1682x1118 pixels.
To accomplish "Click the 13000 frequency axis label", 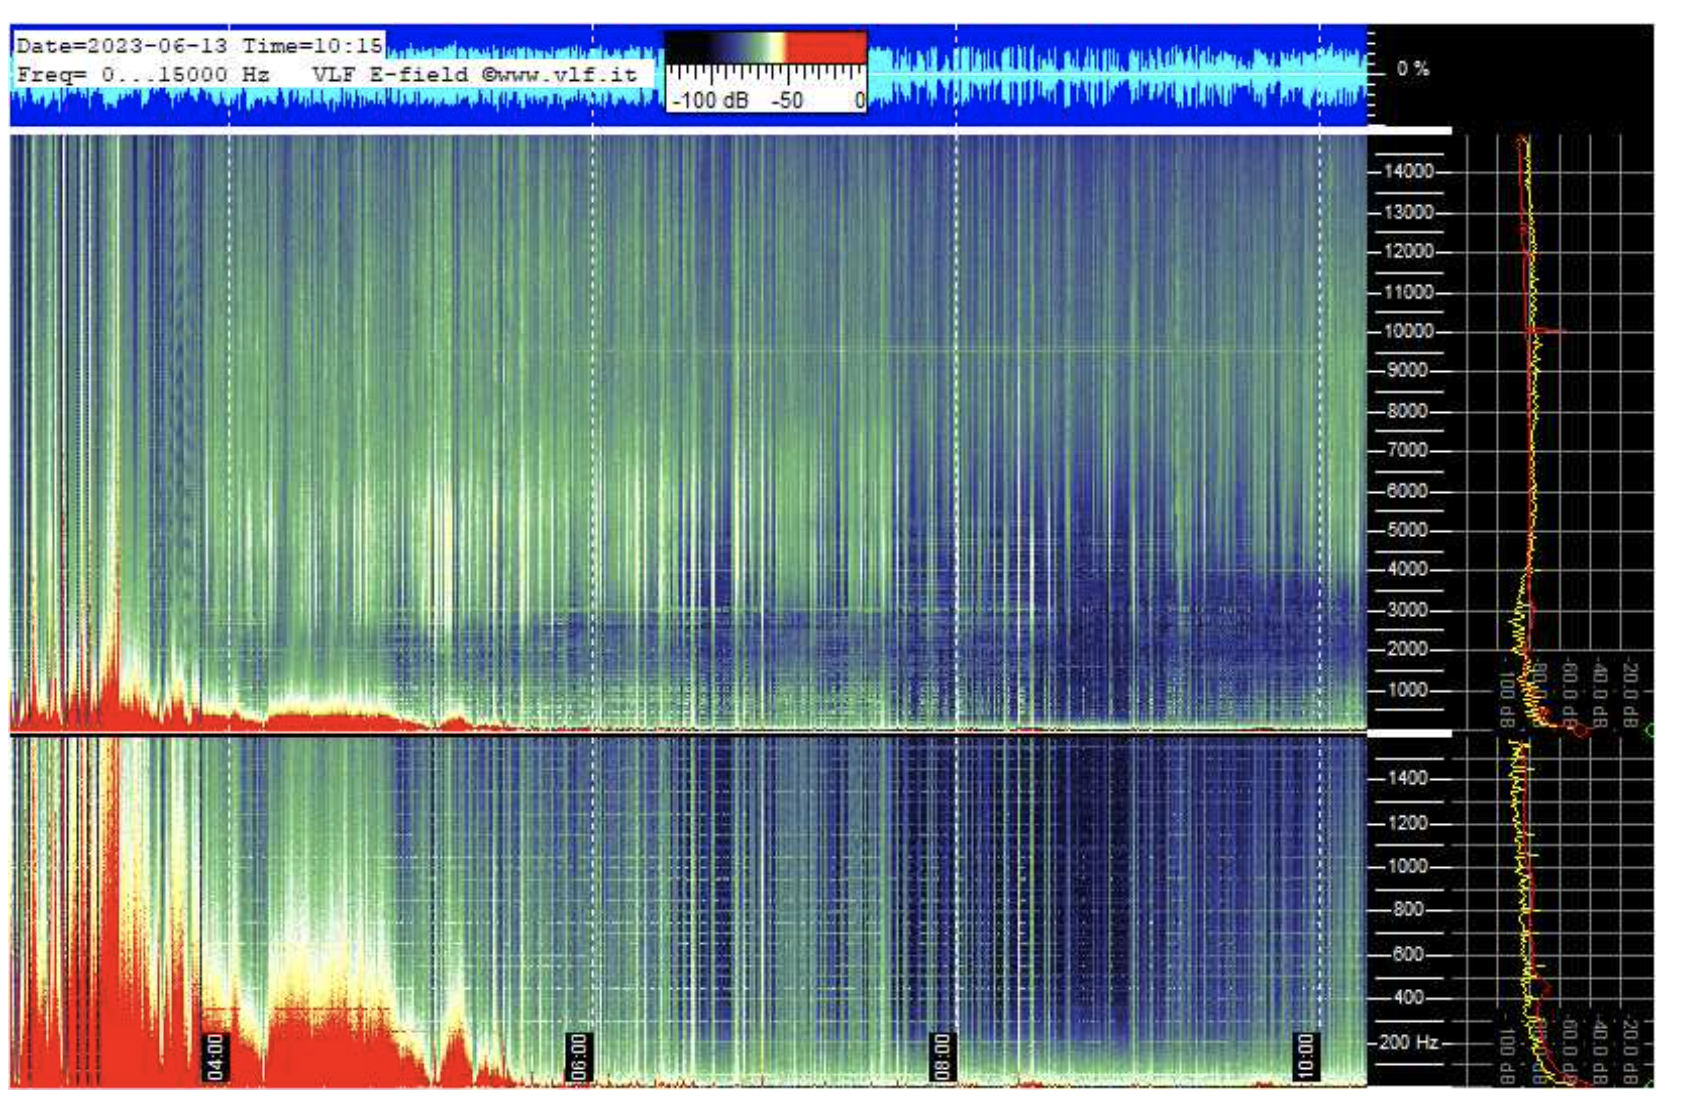I will (1408, 212).
